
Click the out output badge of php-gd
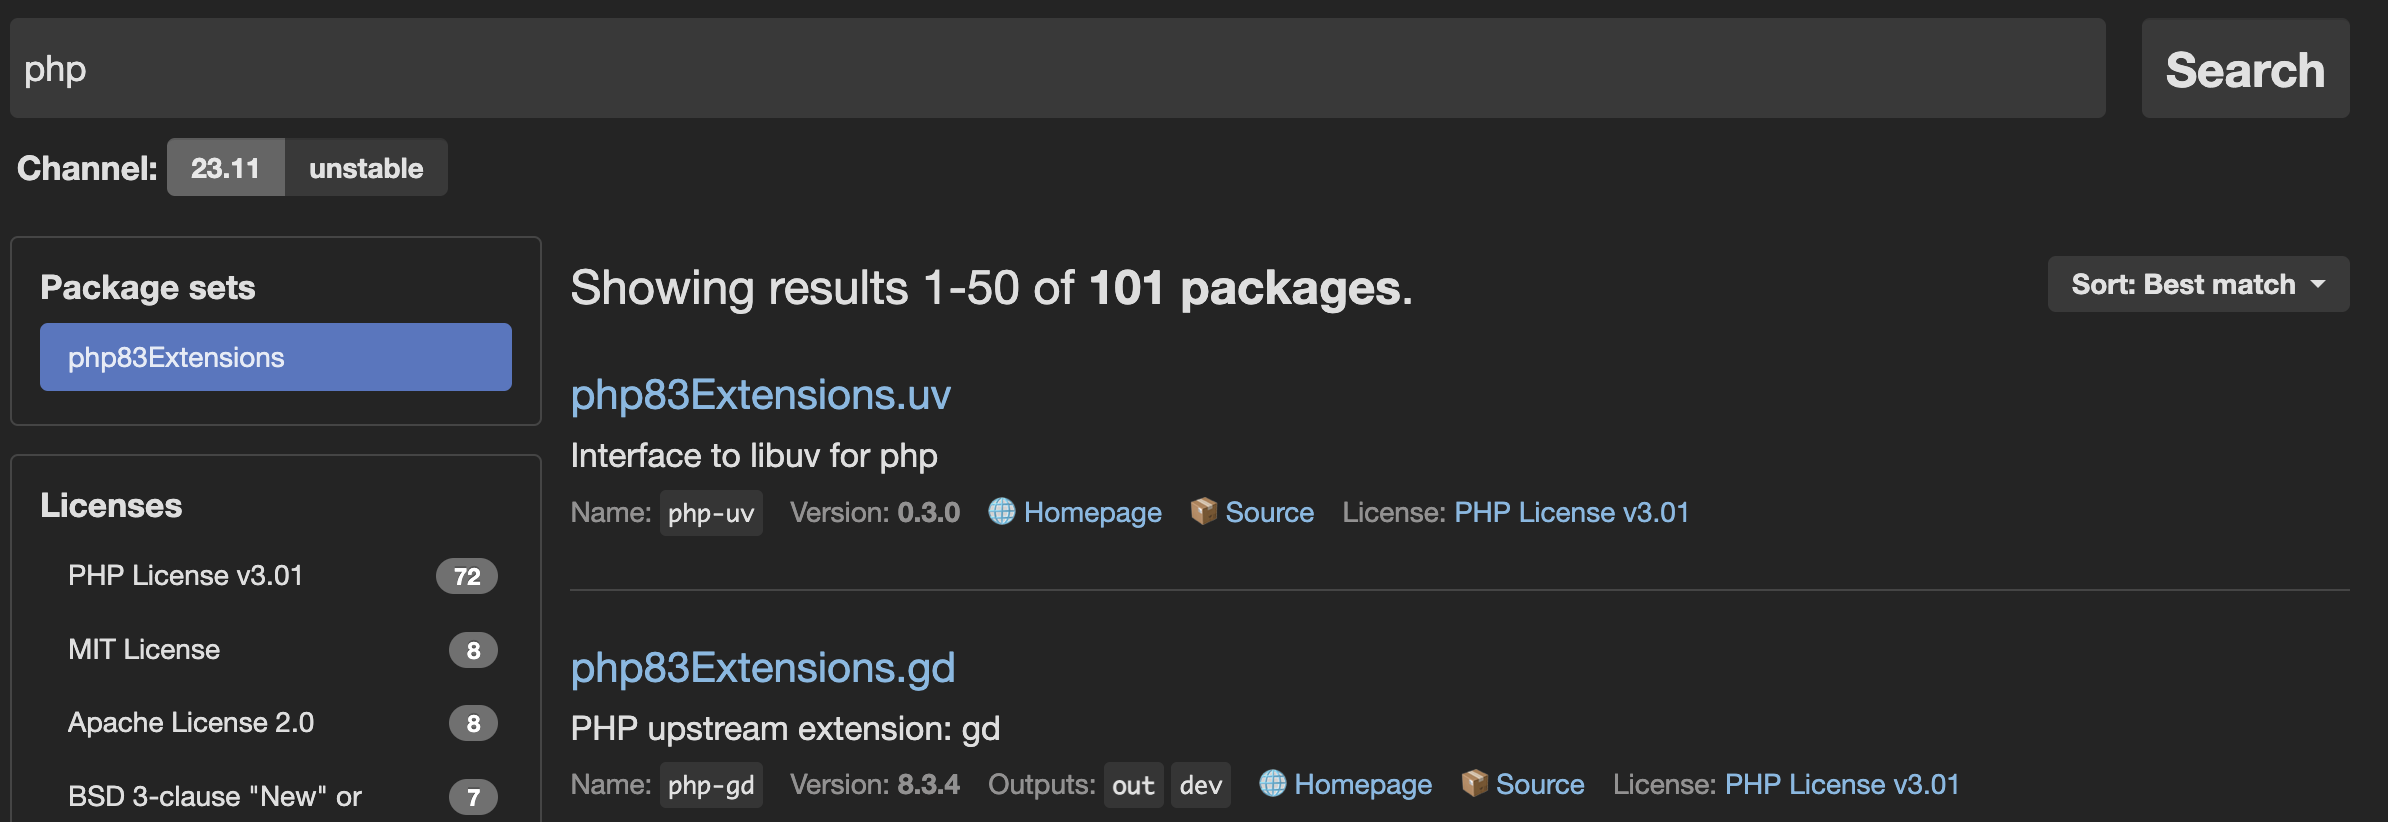click(x=1132, y=785)
